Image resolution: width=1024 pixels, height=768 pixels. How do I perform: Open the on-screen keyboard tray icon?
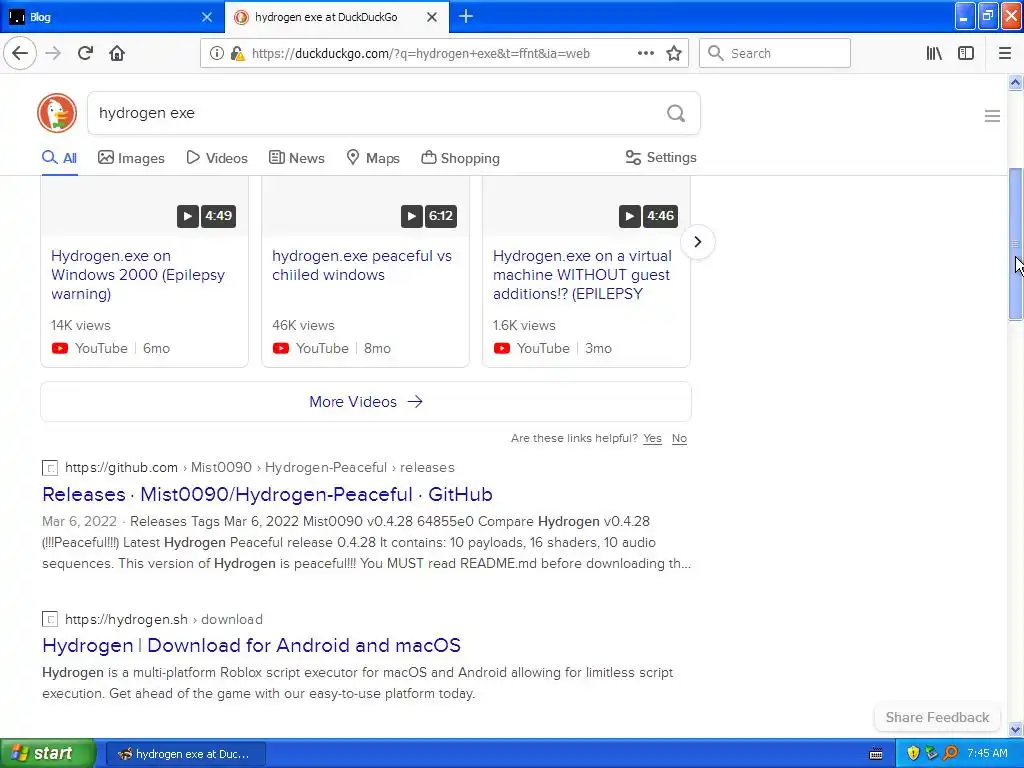pyautogui.click(x=876, y=754)
